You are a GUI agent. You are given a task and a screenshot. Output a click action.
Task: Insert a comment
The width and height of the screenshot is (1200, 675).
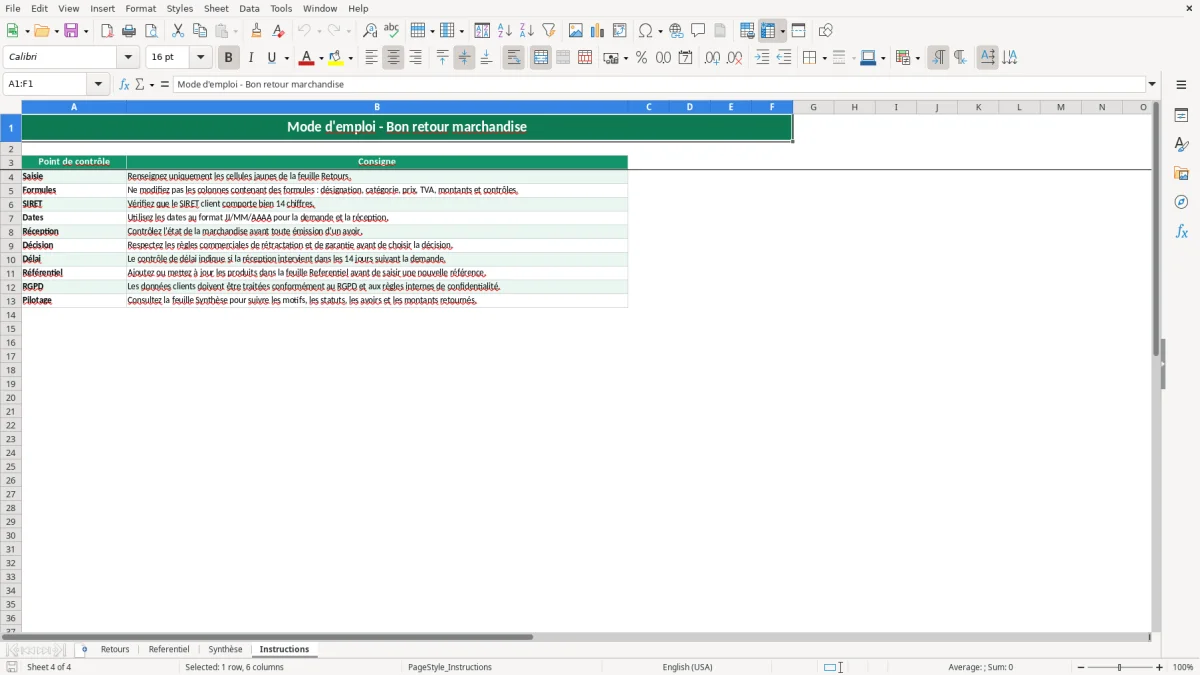tap(698, 31)
